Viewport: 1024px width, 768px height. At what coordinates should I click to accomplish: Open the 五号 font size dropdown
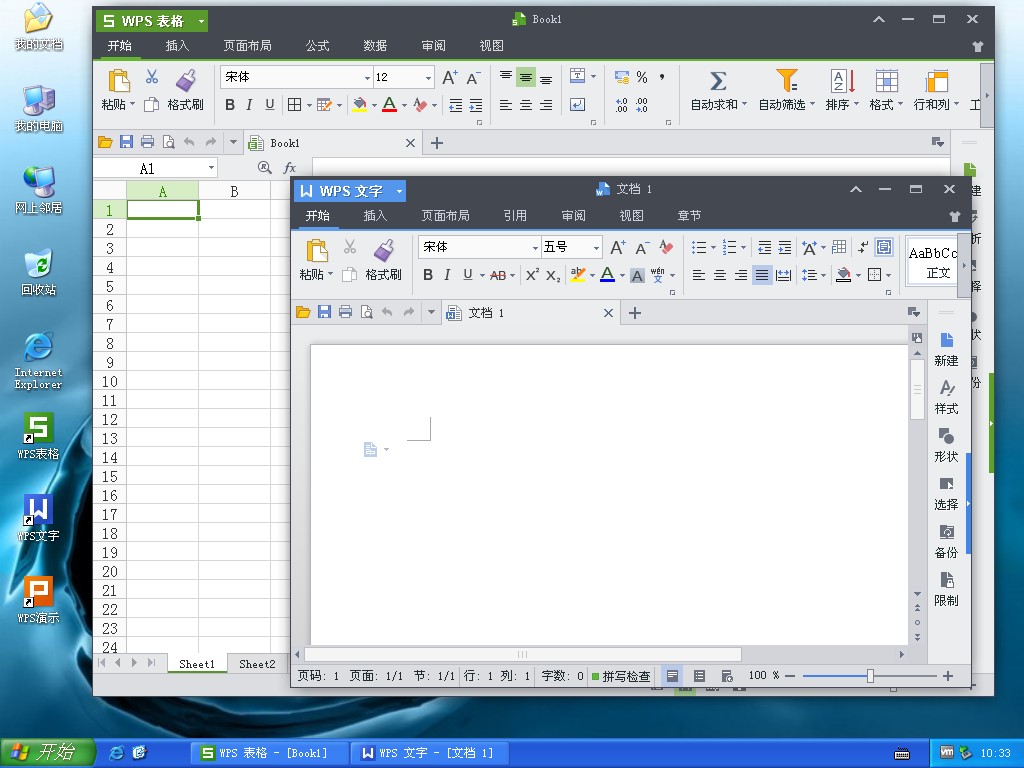[x=596, y=248]
